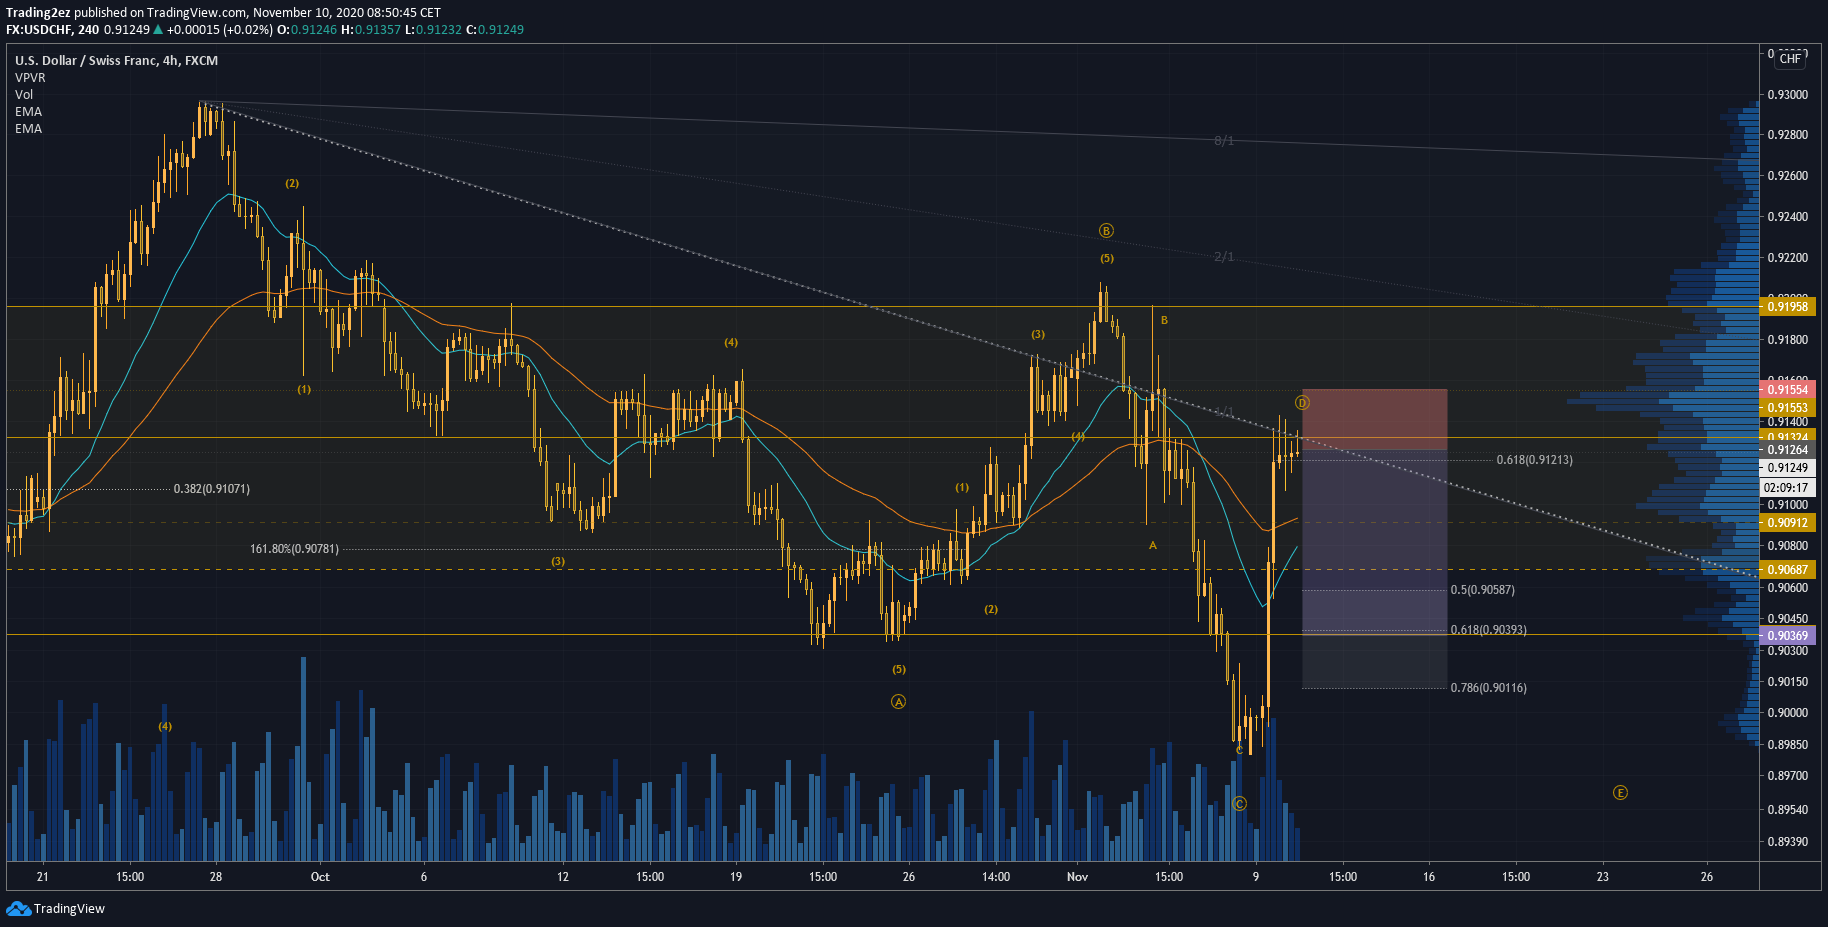
Task: Click the 23 date on time axis
Action: point(1603,877)
